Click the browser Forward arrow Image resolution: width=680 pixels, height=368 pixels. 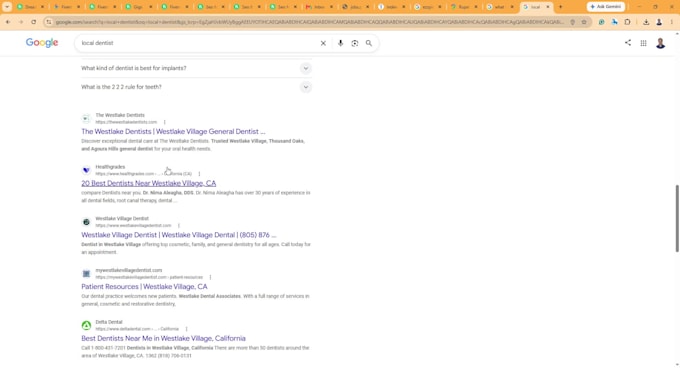coord(20,22)
